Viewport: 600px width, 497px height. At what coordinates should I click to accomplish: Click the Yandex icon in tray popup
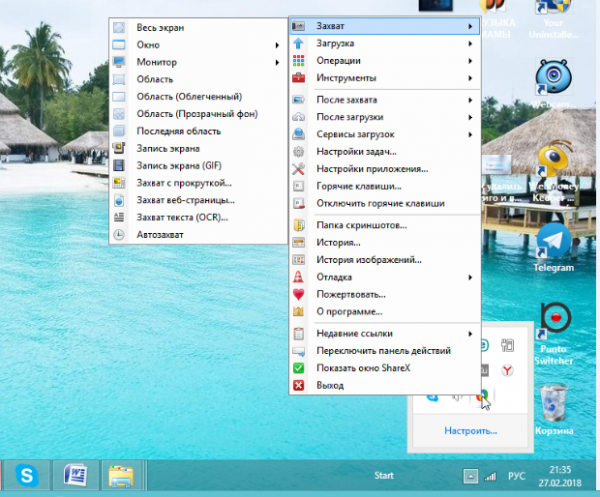pos(507,370)
